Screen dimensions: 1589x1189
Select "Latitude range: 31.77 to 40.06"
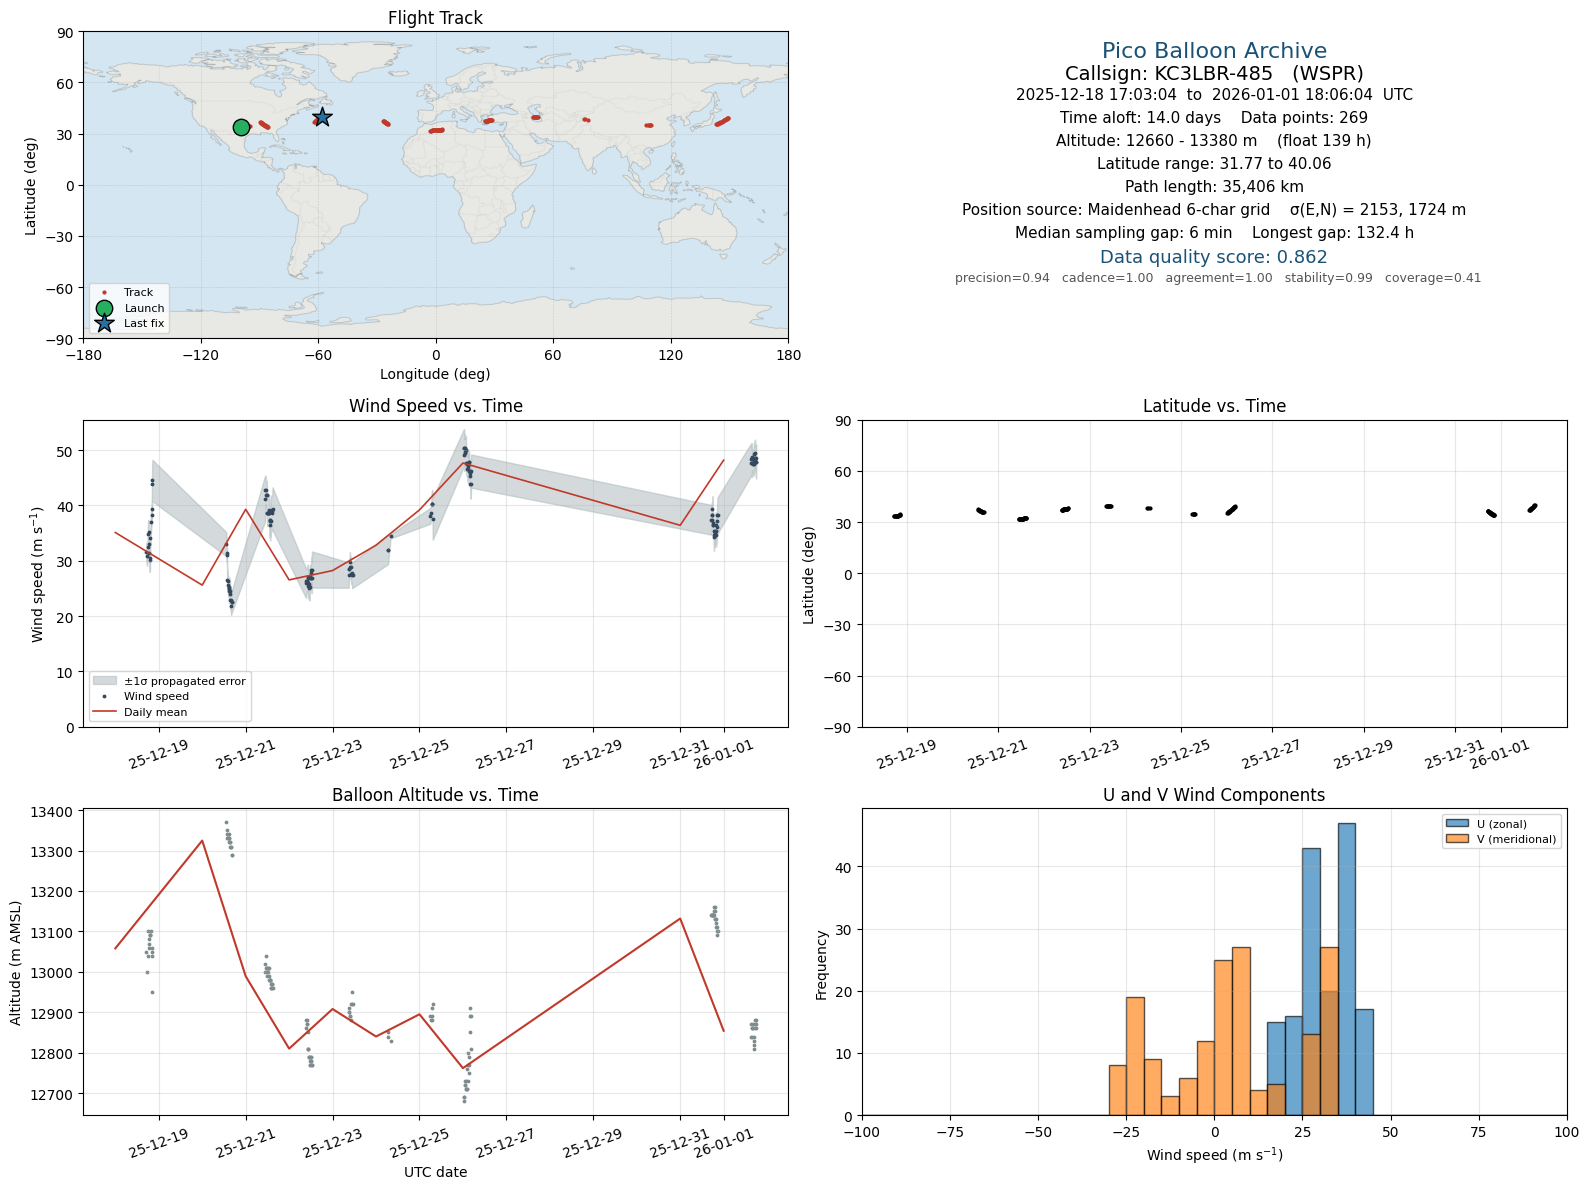coord(1214,164)
